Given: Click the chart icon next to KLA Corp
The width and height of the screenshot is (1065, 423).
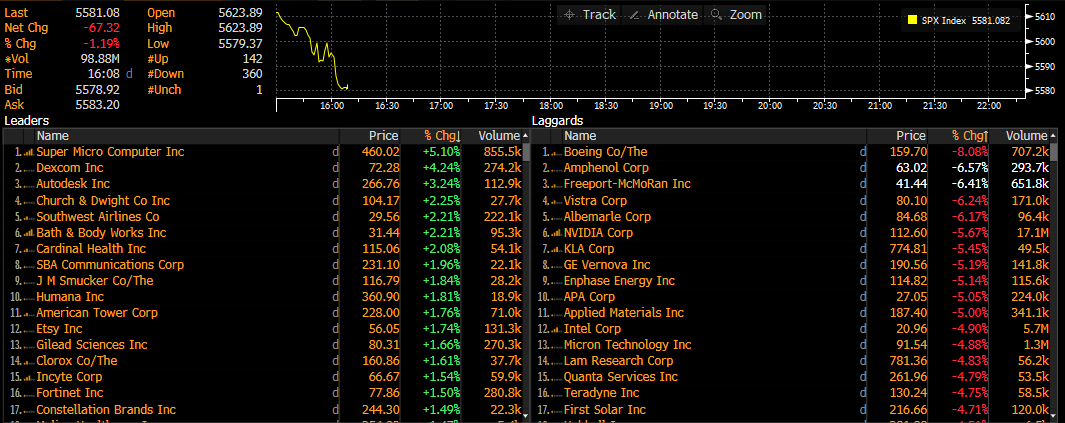Looking at the screenshot, I should (x=555, y=249).
